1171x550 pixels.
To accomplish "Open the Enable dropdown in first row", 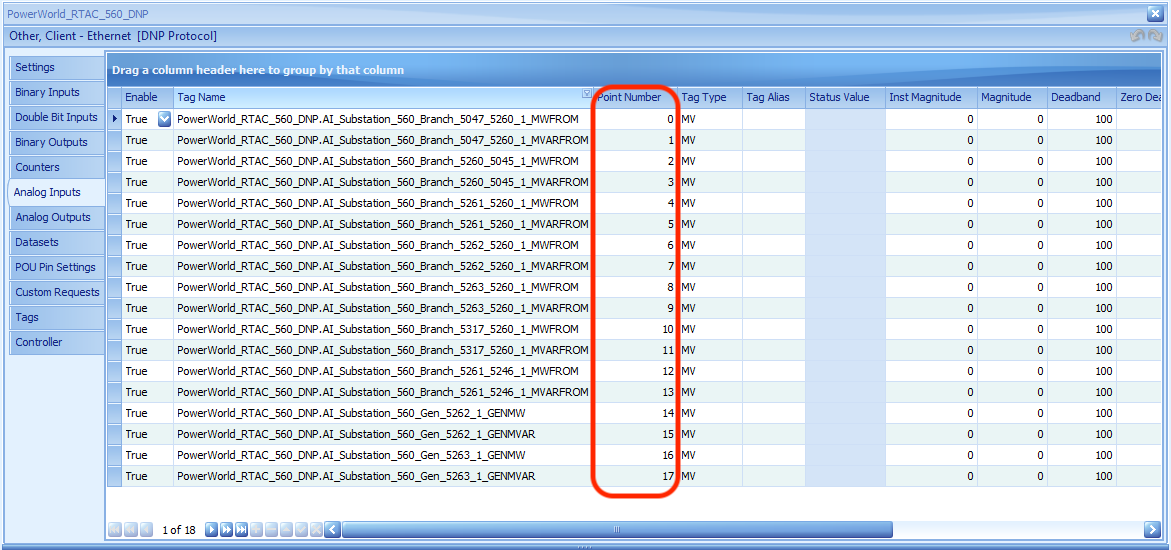I will click(x=164, y=119).
